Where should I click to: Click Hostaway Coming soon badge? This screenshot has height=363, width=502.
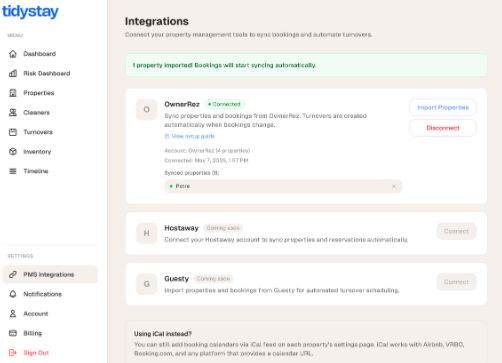click(223, 228)
